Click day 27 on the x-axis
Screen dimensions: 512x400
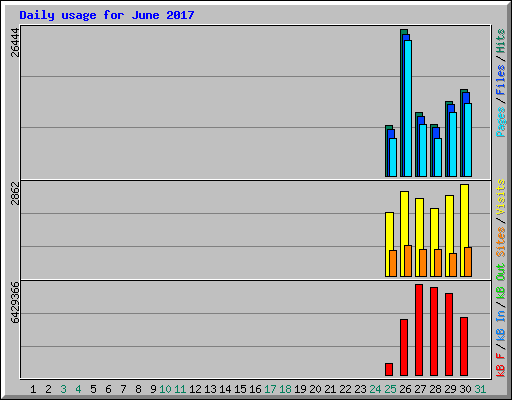pyautogui.click(x=420, y=389)
